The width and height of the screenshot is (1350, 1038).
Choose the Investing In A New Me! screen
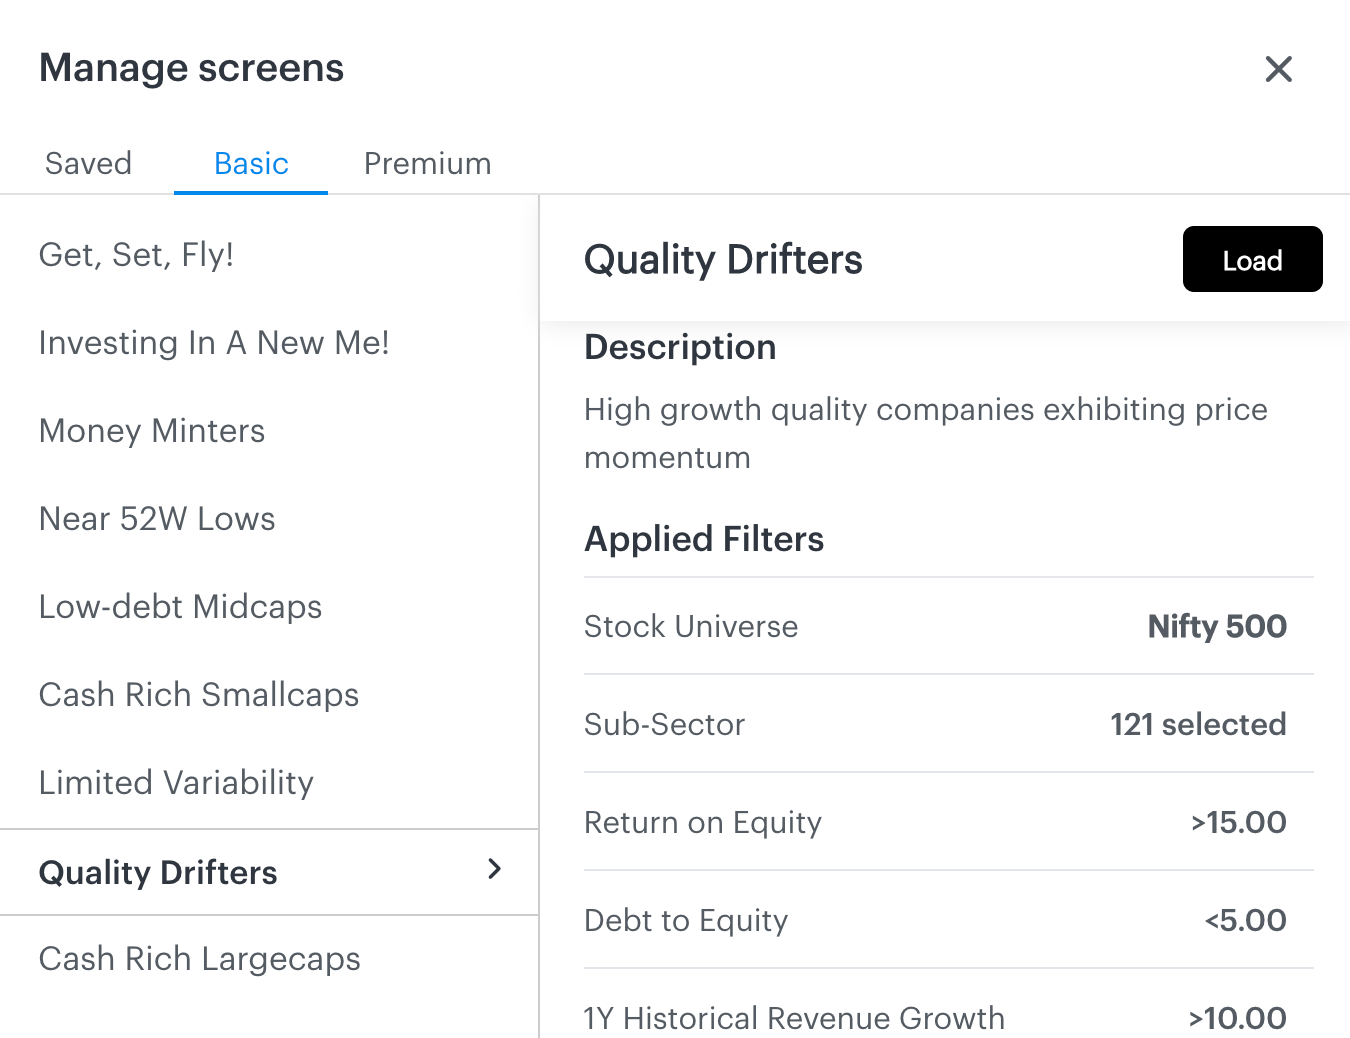point(214,343)
